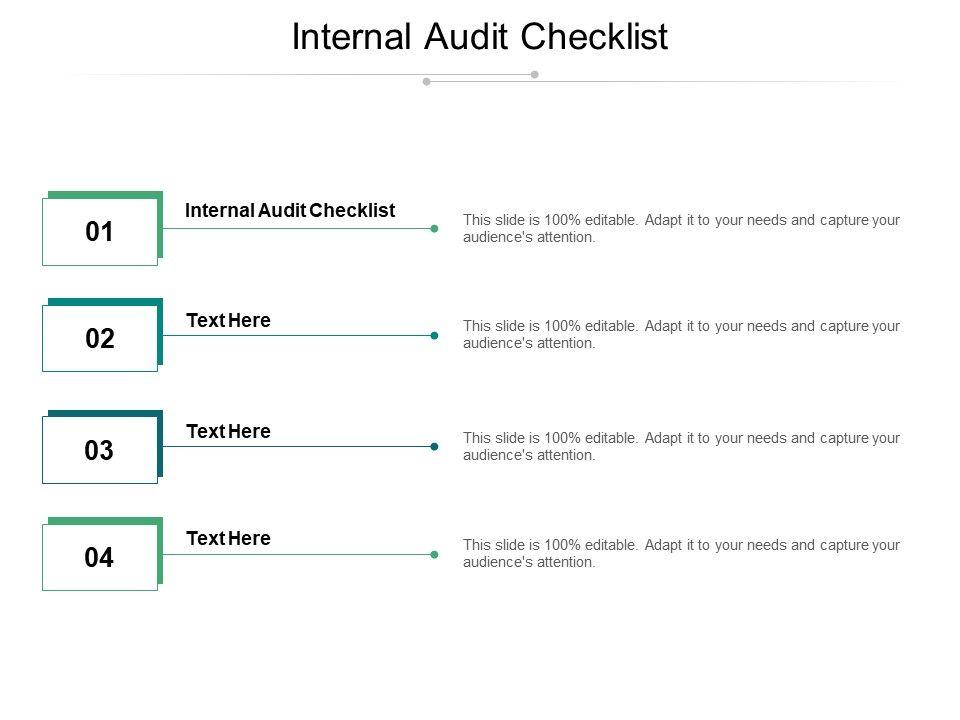The width and height of the screenshot is (960, 720).
Task: Click the green connector dot of row 01
Action: point(434,228)
